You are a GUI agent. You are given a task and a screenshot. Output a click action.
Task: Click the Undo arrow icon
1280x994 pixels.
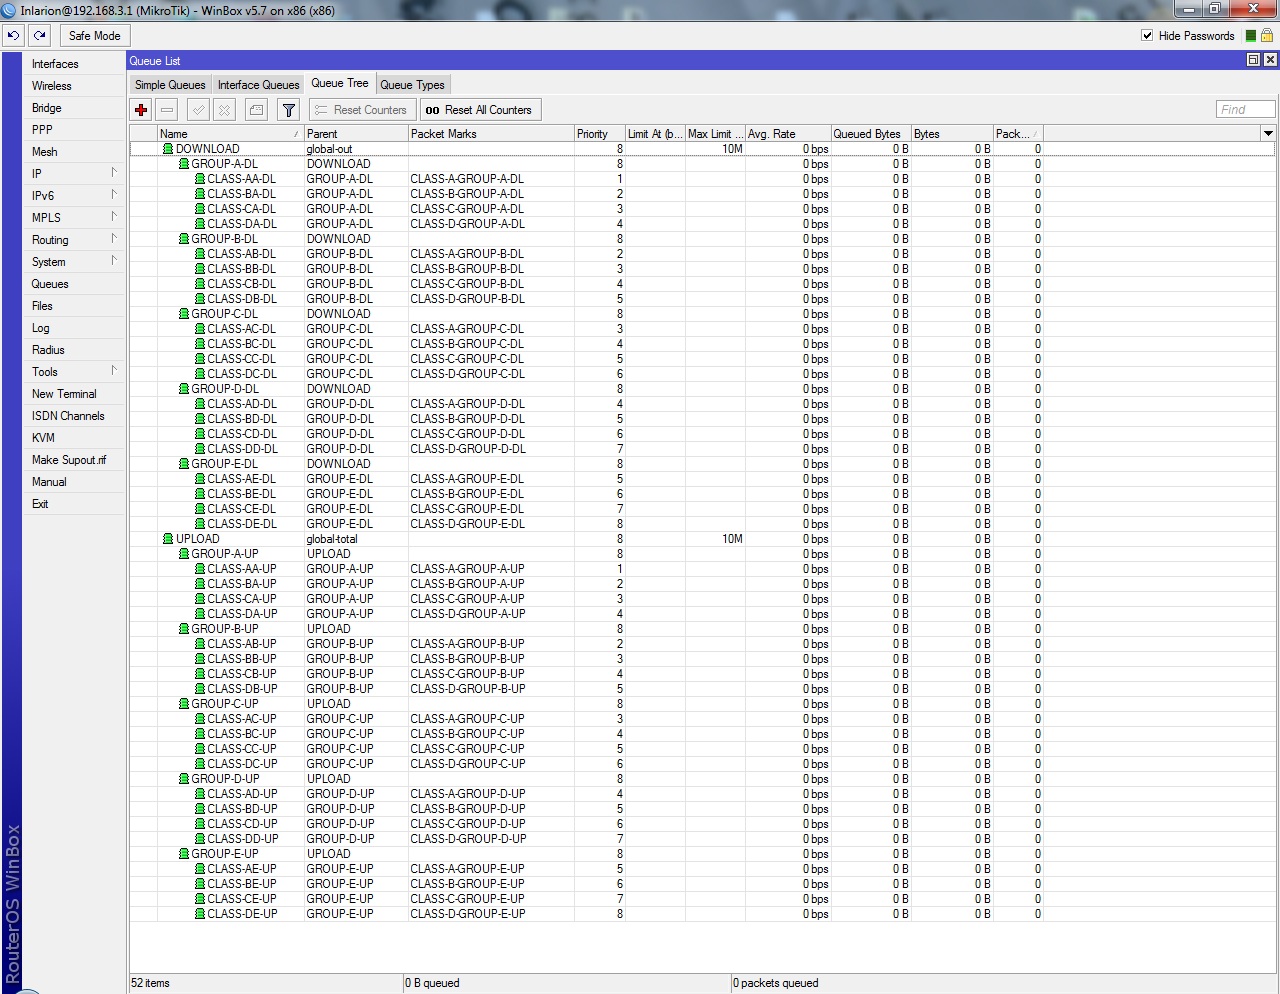(13, 35)
